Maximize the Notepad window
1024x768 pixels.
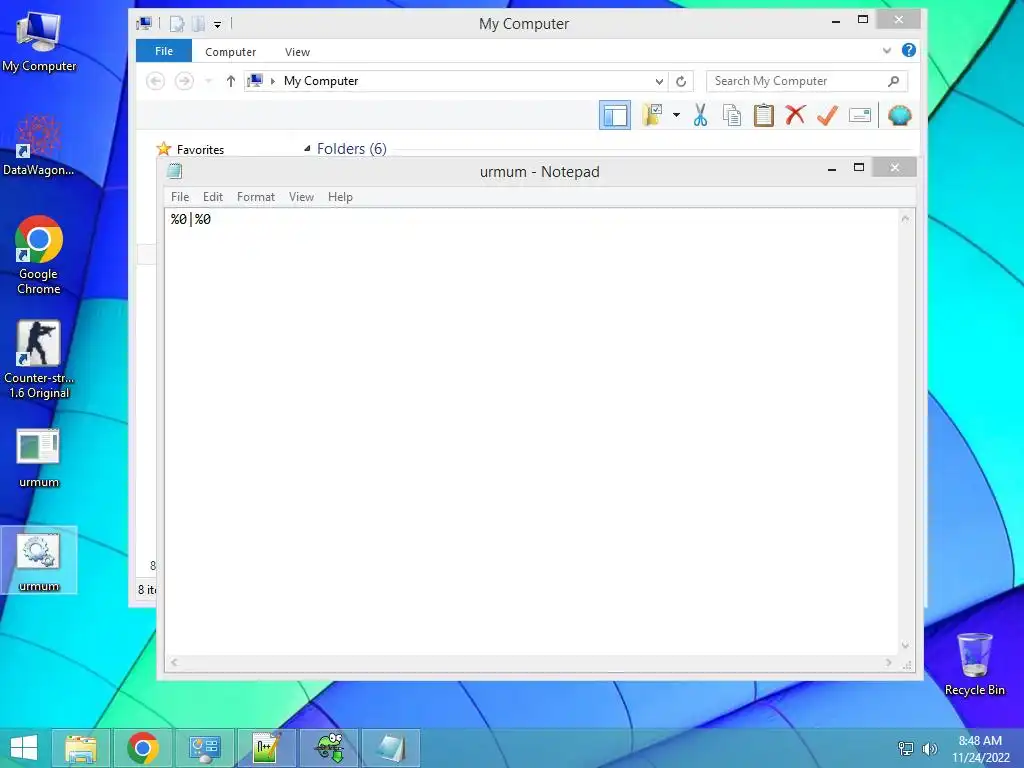click(859, 168)
